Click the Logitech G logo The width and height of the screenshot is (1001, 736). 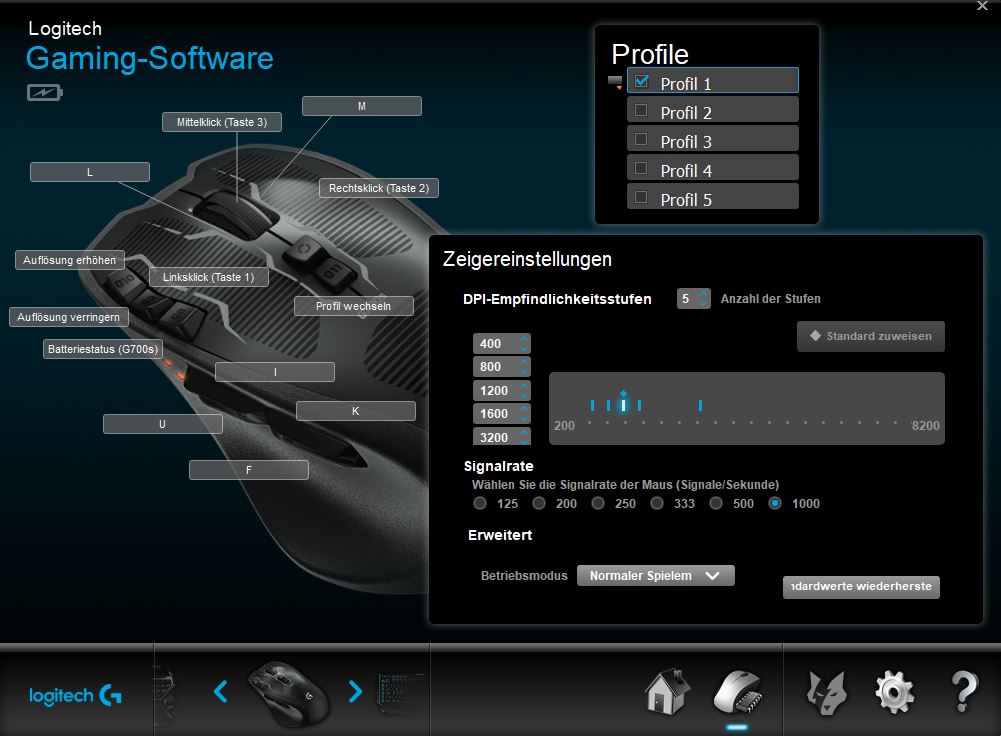tap(75, 695)
